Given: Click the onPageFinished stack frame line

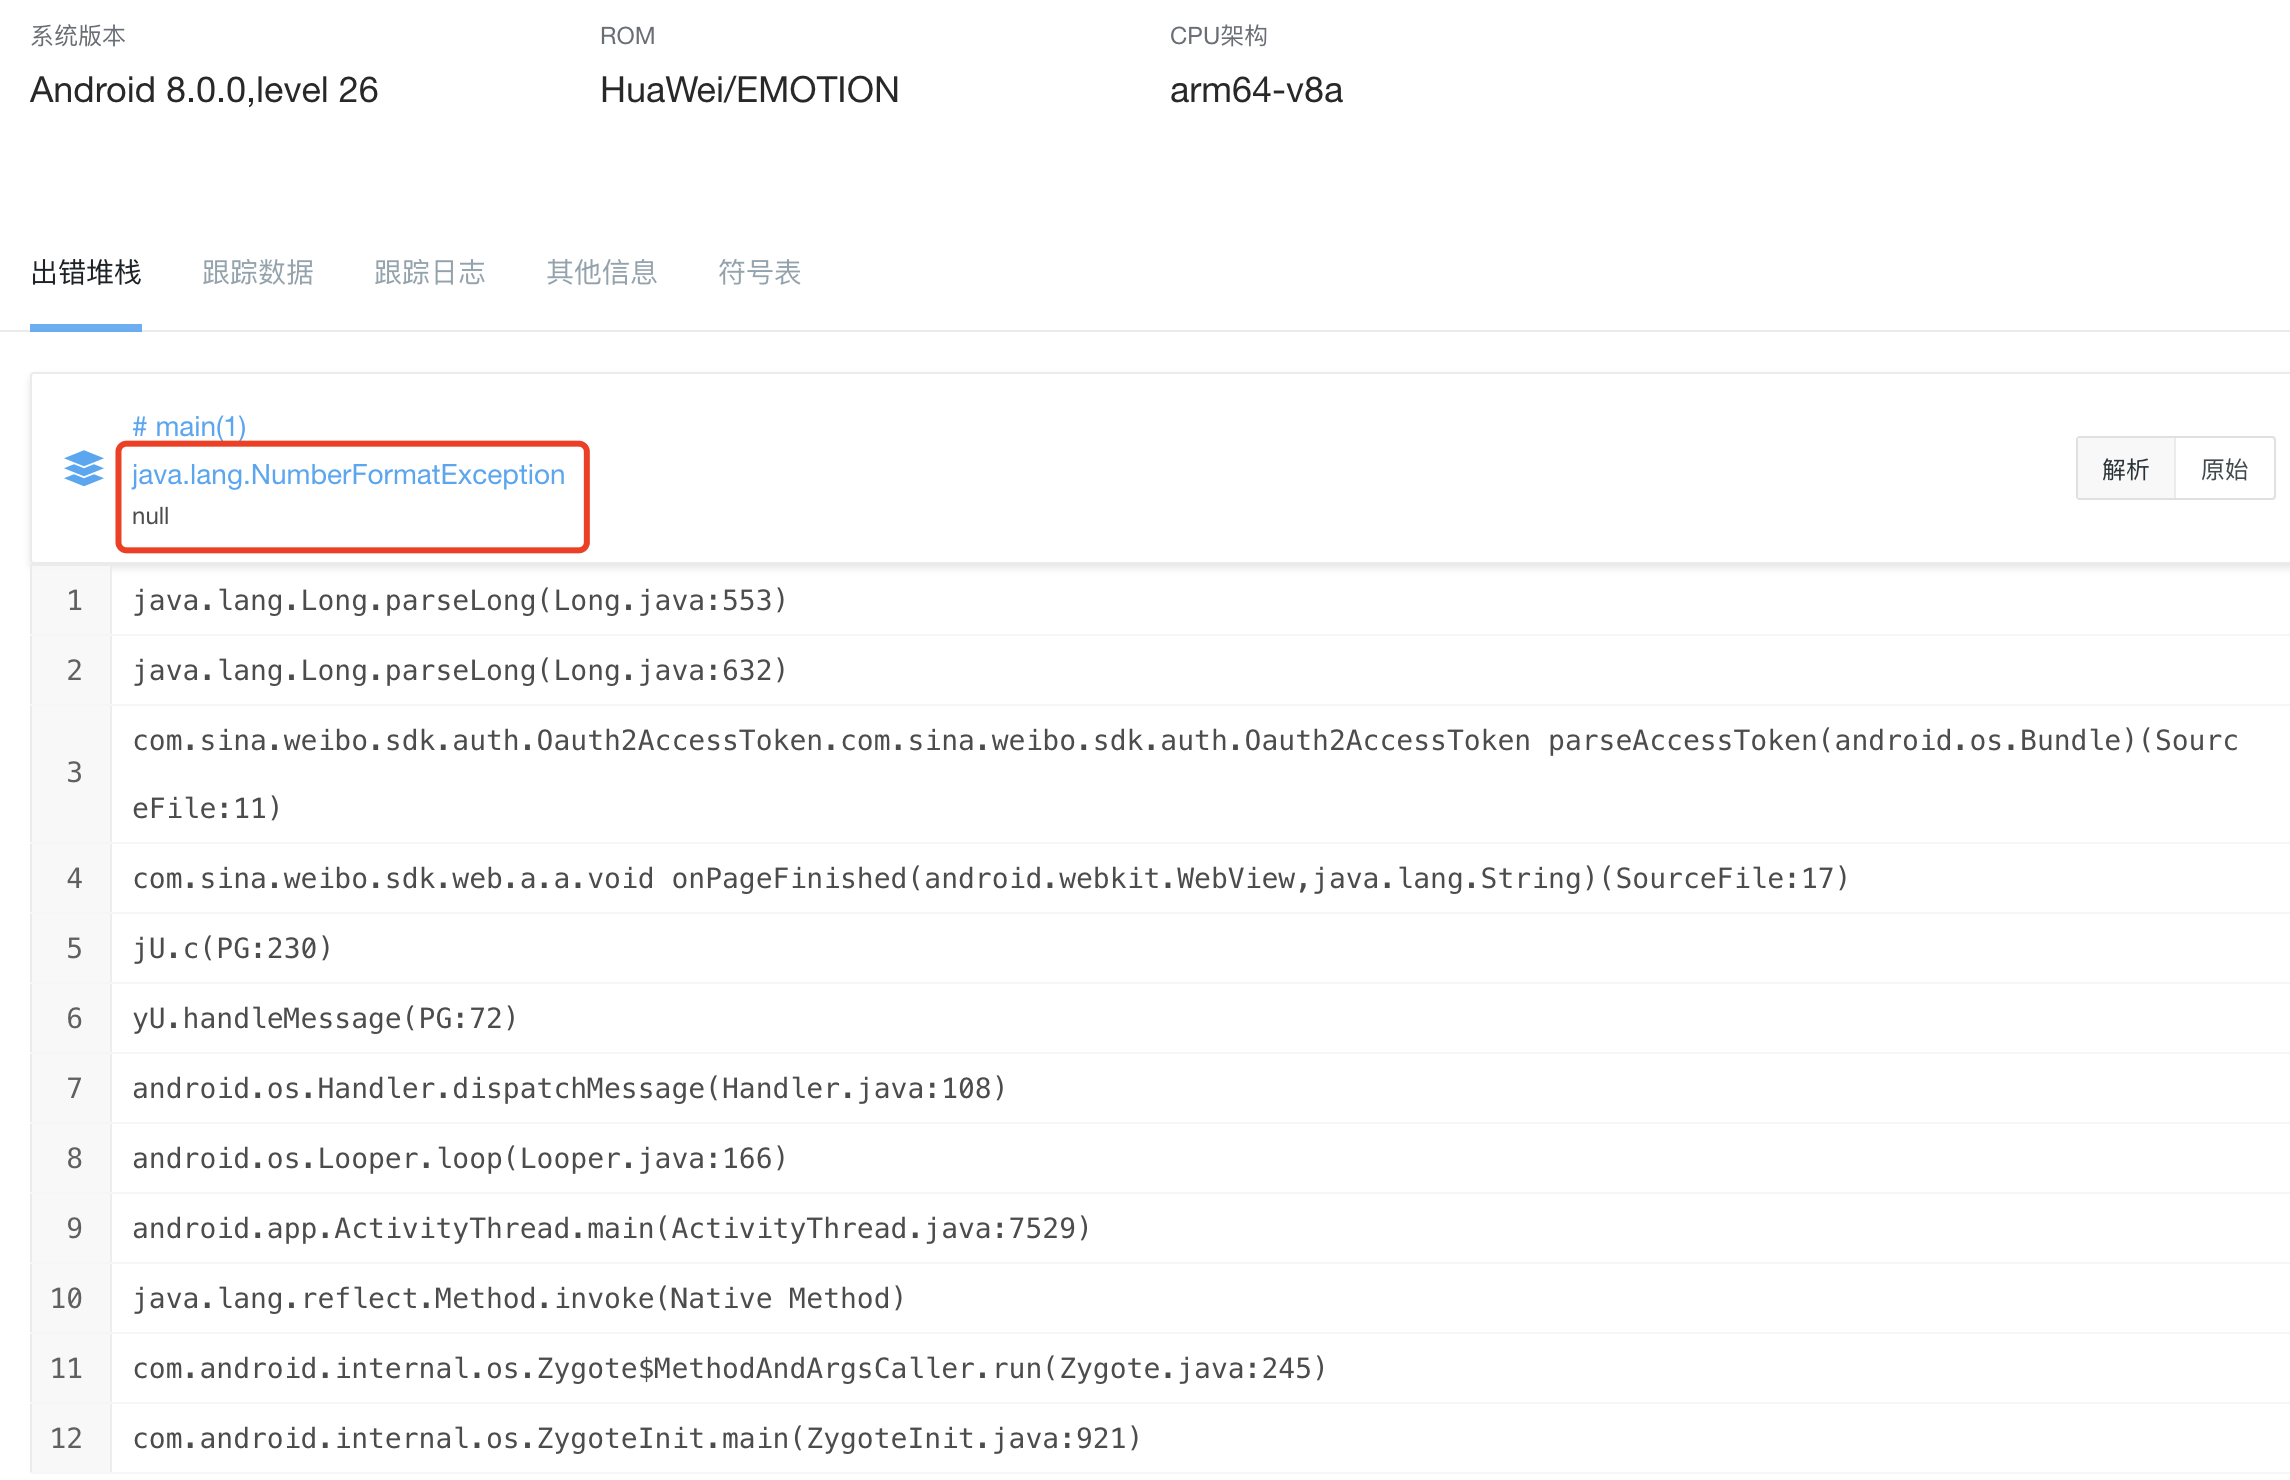Looking at the screenshot, I should [x=990, y=878].
